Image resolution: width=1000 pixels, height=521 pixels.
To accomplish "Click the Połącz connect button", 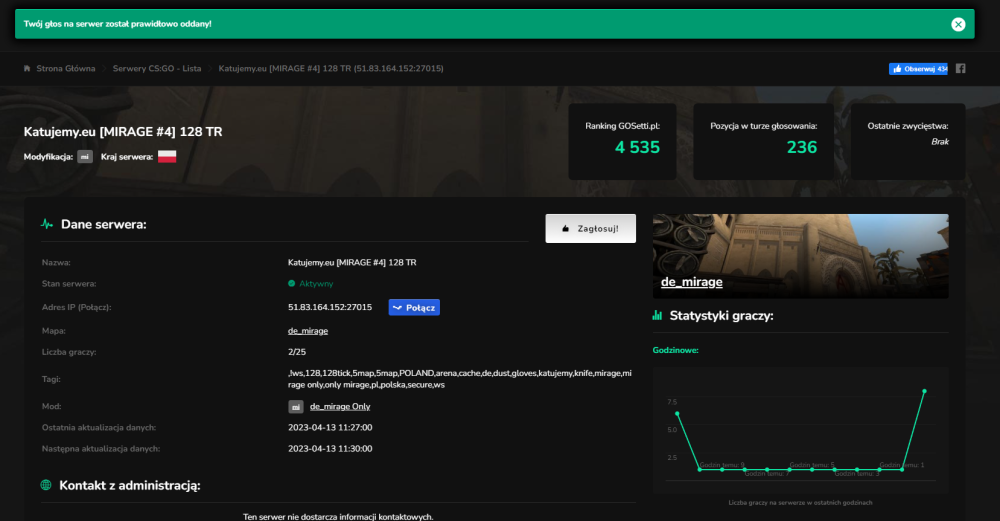I will (x=414, y=307).
